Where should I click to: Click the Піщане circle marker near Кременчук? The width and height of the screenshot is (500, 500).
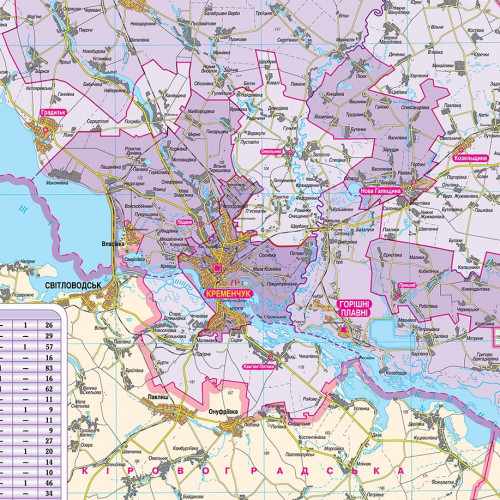coord(199,224)
